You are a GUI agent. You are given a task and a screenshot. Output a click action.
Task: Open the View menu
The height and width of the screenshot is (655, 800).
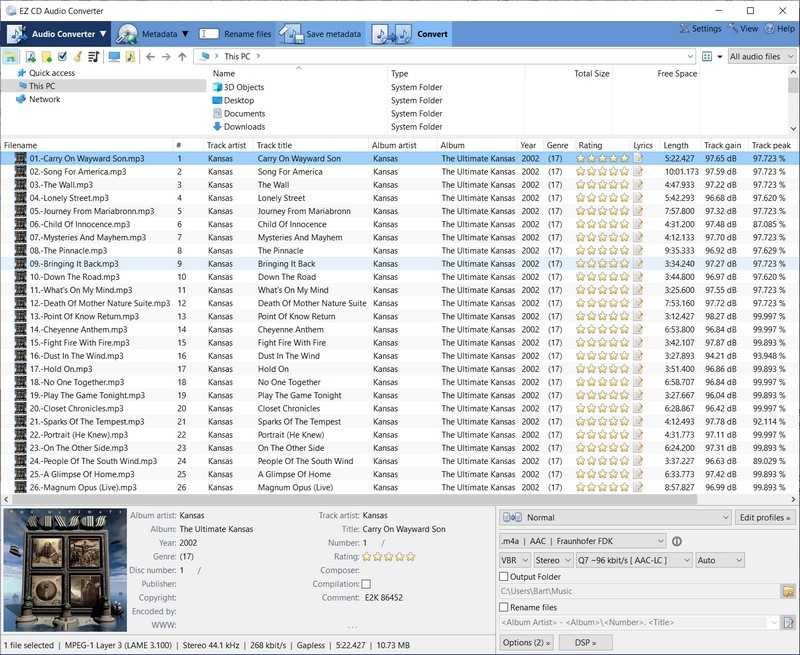743,29
